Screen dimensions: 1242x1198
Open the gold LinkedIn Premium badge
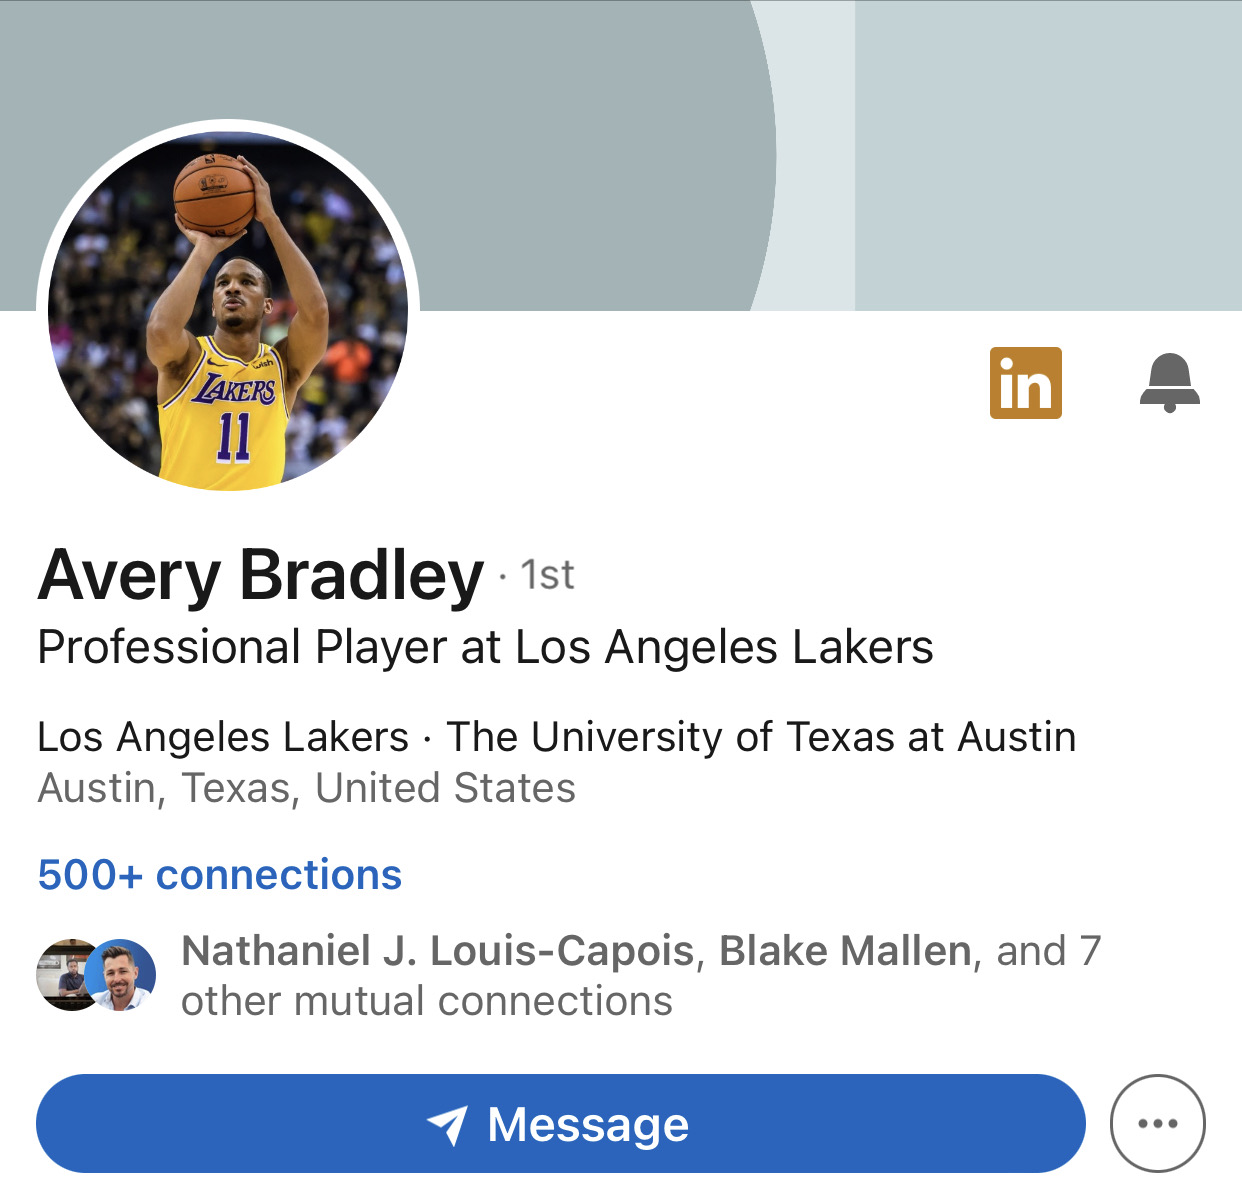1025,383
